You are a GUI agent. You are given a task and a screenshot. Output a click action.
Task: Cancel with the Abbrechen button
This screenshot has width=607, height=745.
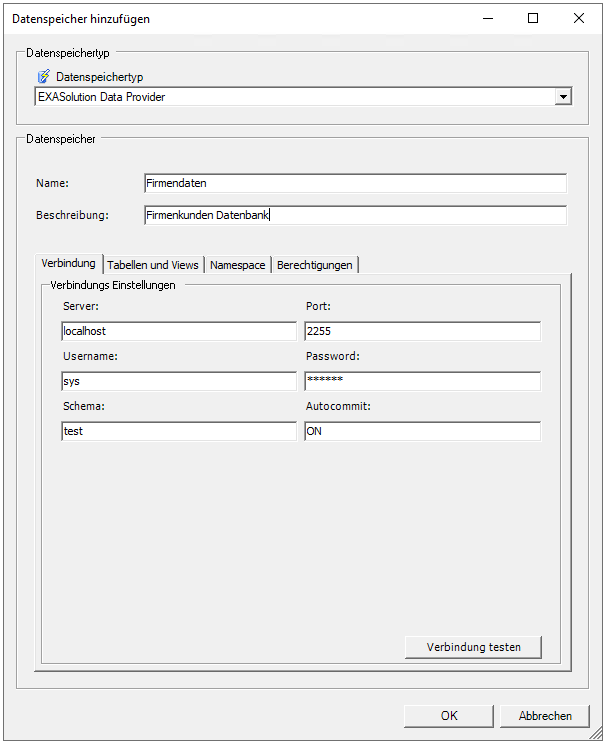point(545,716)
